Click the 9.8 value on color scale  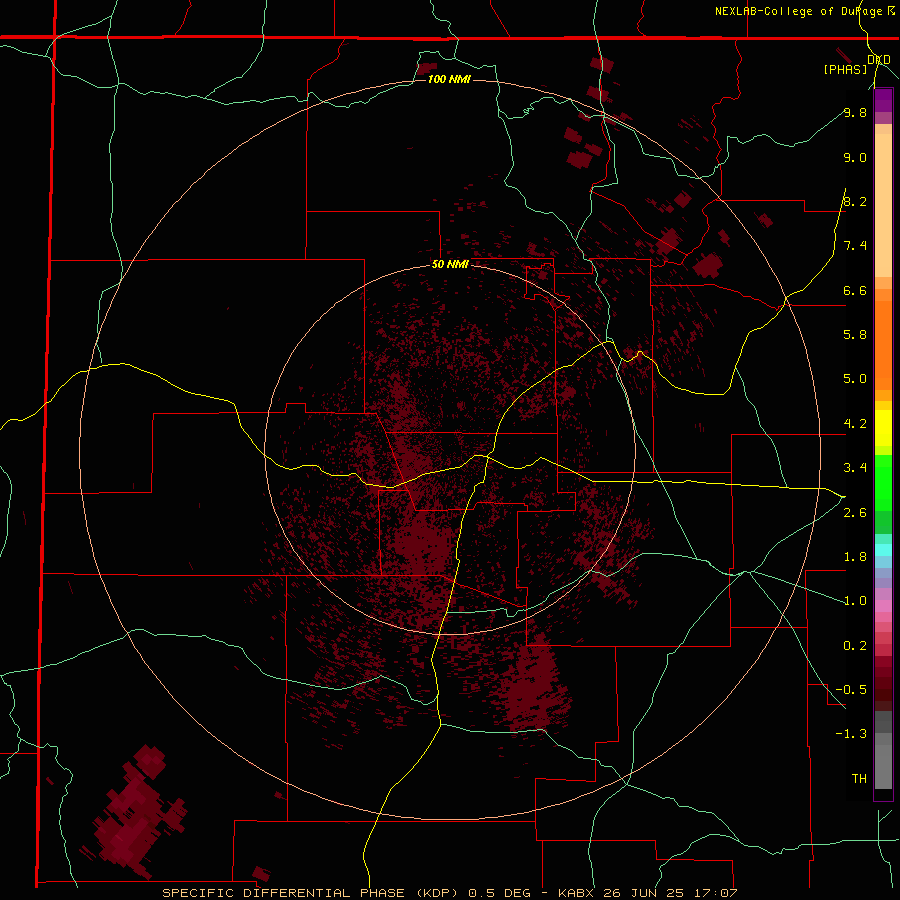[855, 112]
